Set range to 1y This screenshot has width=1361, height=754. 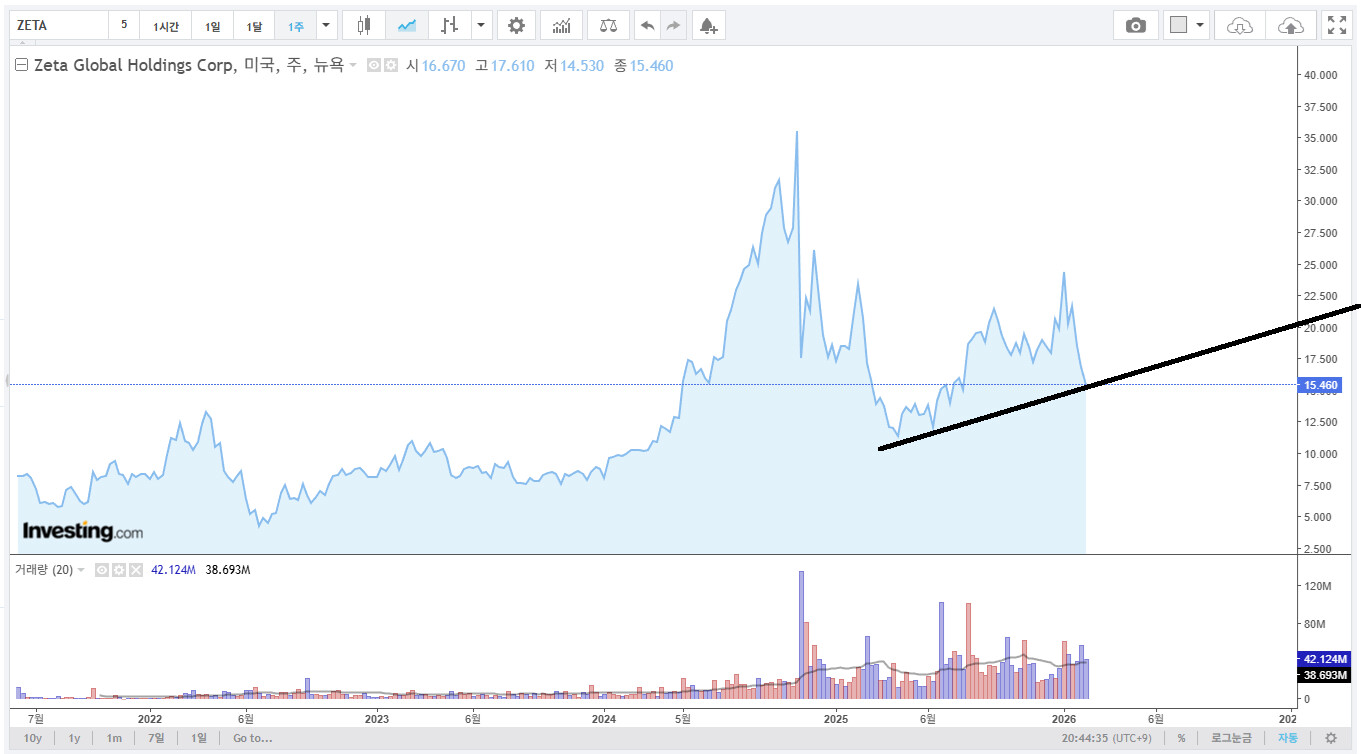[x=74, y=738]
